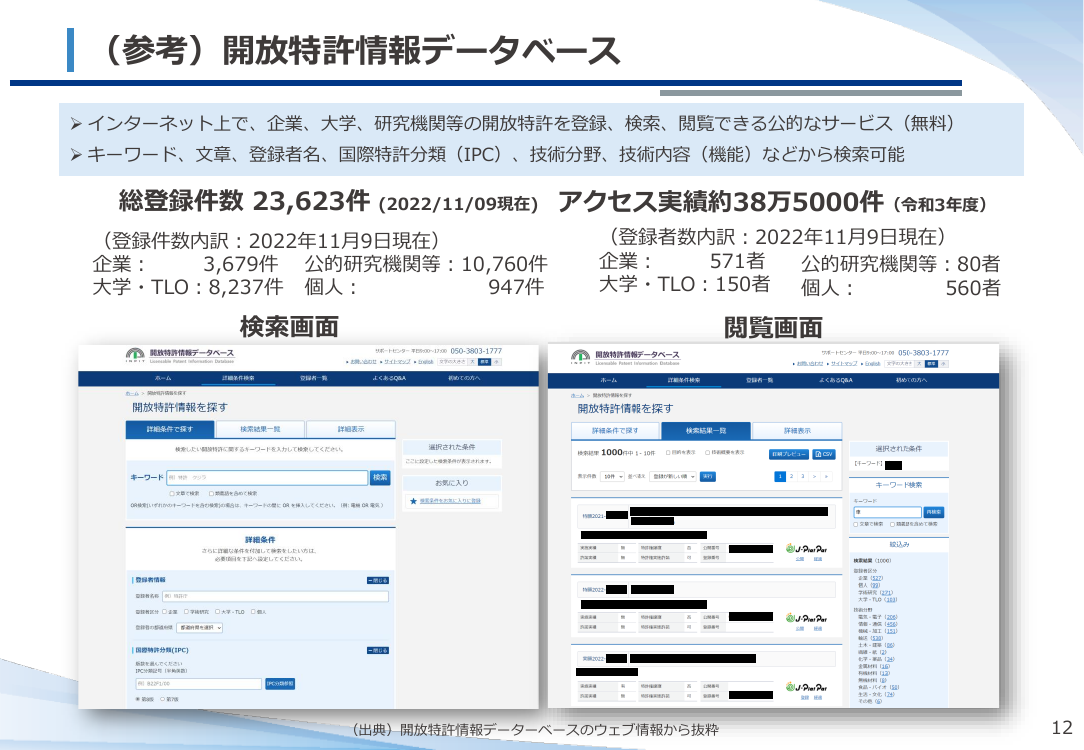Click the blue 検索 button beside keyword field
Image resolution: width=1084 pixels, height=750 pixels.
click(x=380, y=478)
